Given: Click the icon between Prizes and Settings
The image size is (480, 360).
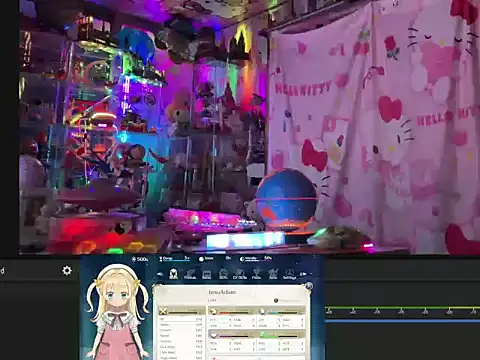Looking at the screenshot, I should click(273, 274).
